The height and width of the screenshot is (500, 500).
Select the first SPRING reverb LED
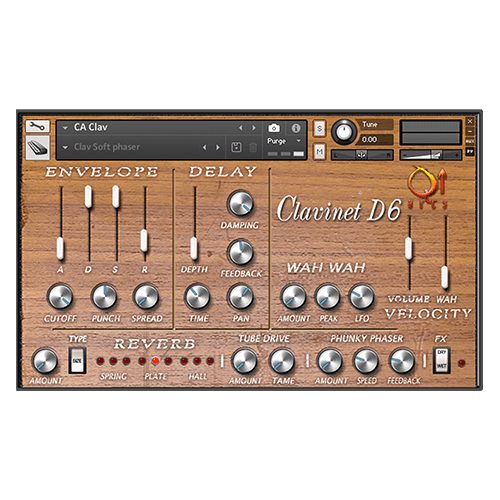click(x=100, y=361)
